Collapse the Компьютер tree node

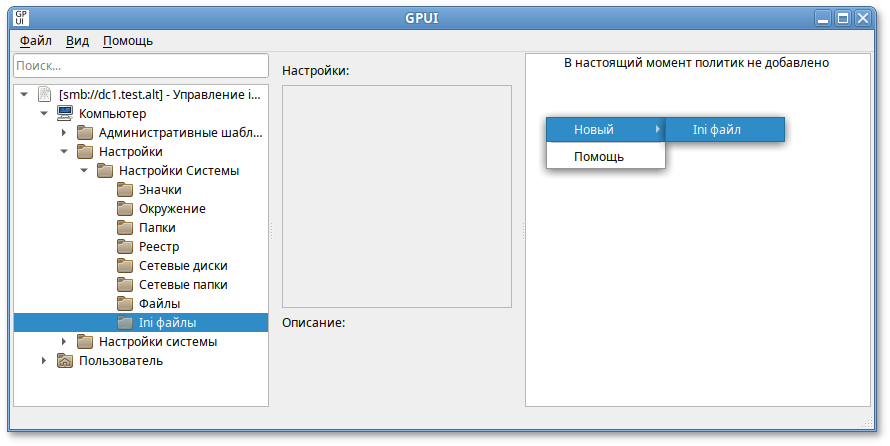44,114
